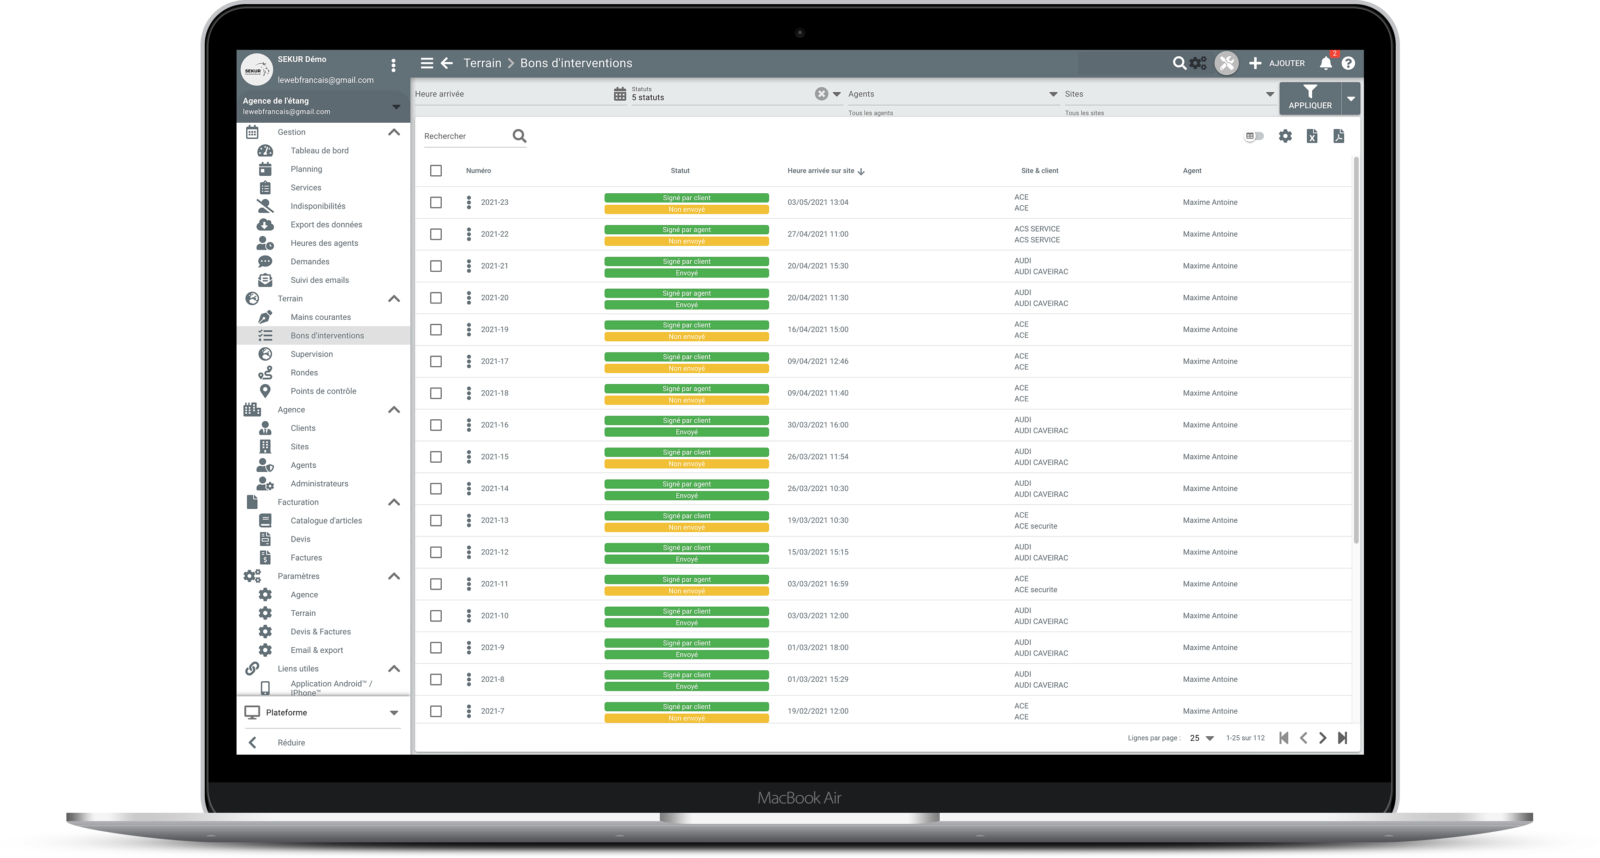Click the help question mark icon
This screenshot has width=1600, height=858.
tap(1348, 63)
